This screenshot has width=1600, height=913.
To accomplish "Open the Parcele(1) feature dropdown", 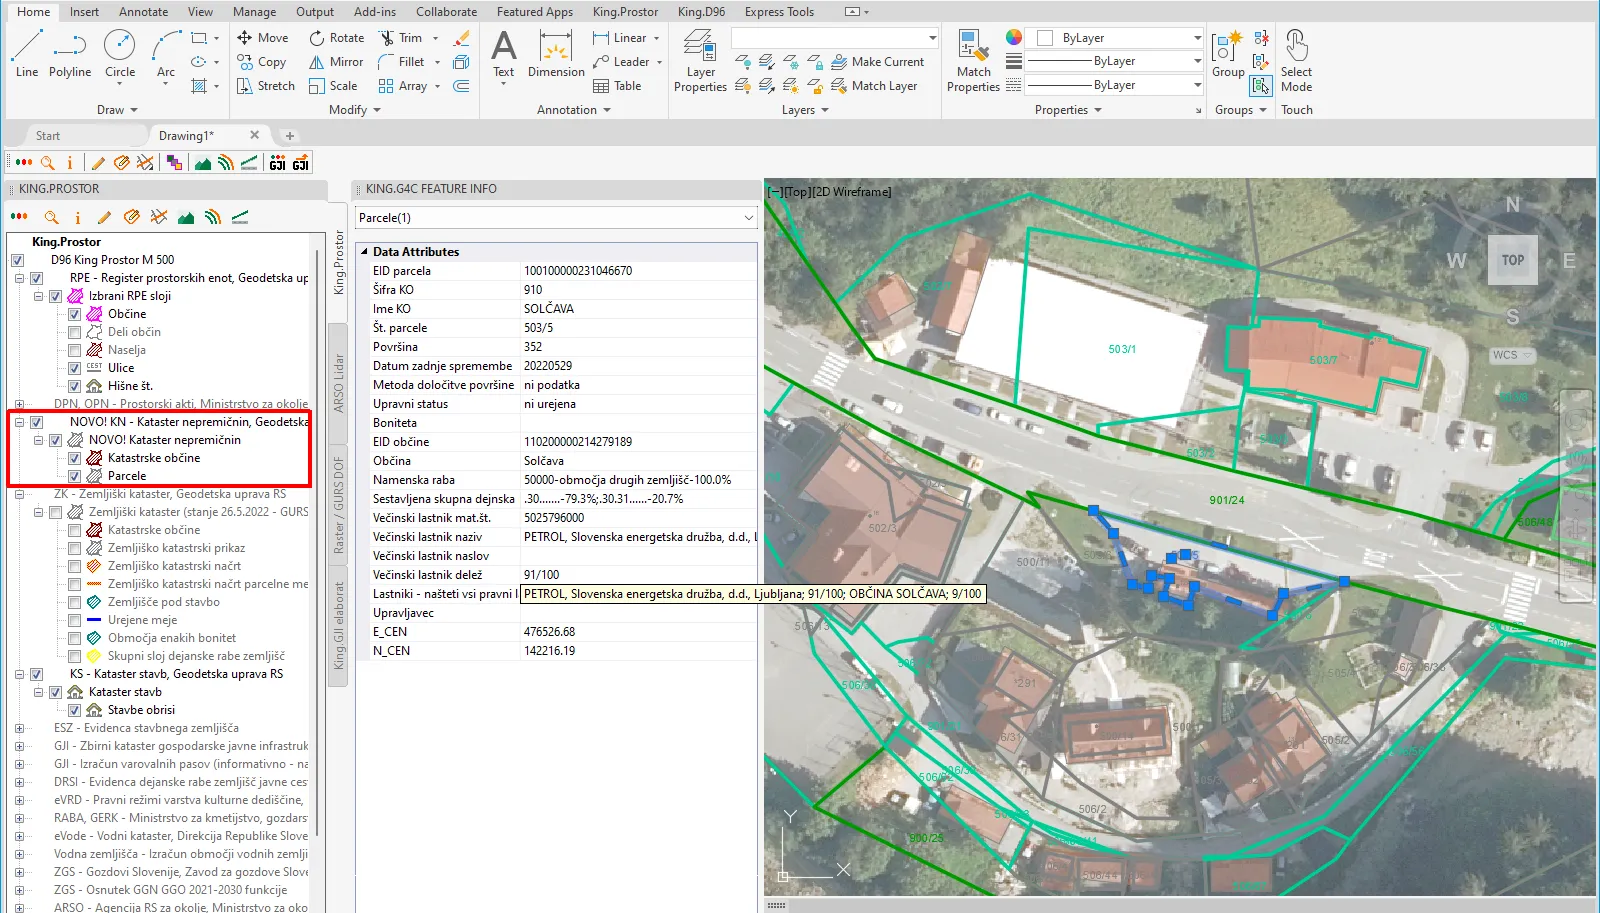I will click(748, 218).
